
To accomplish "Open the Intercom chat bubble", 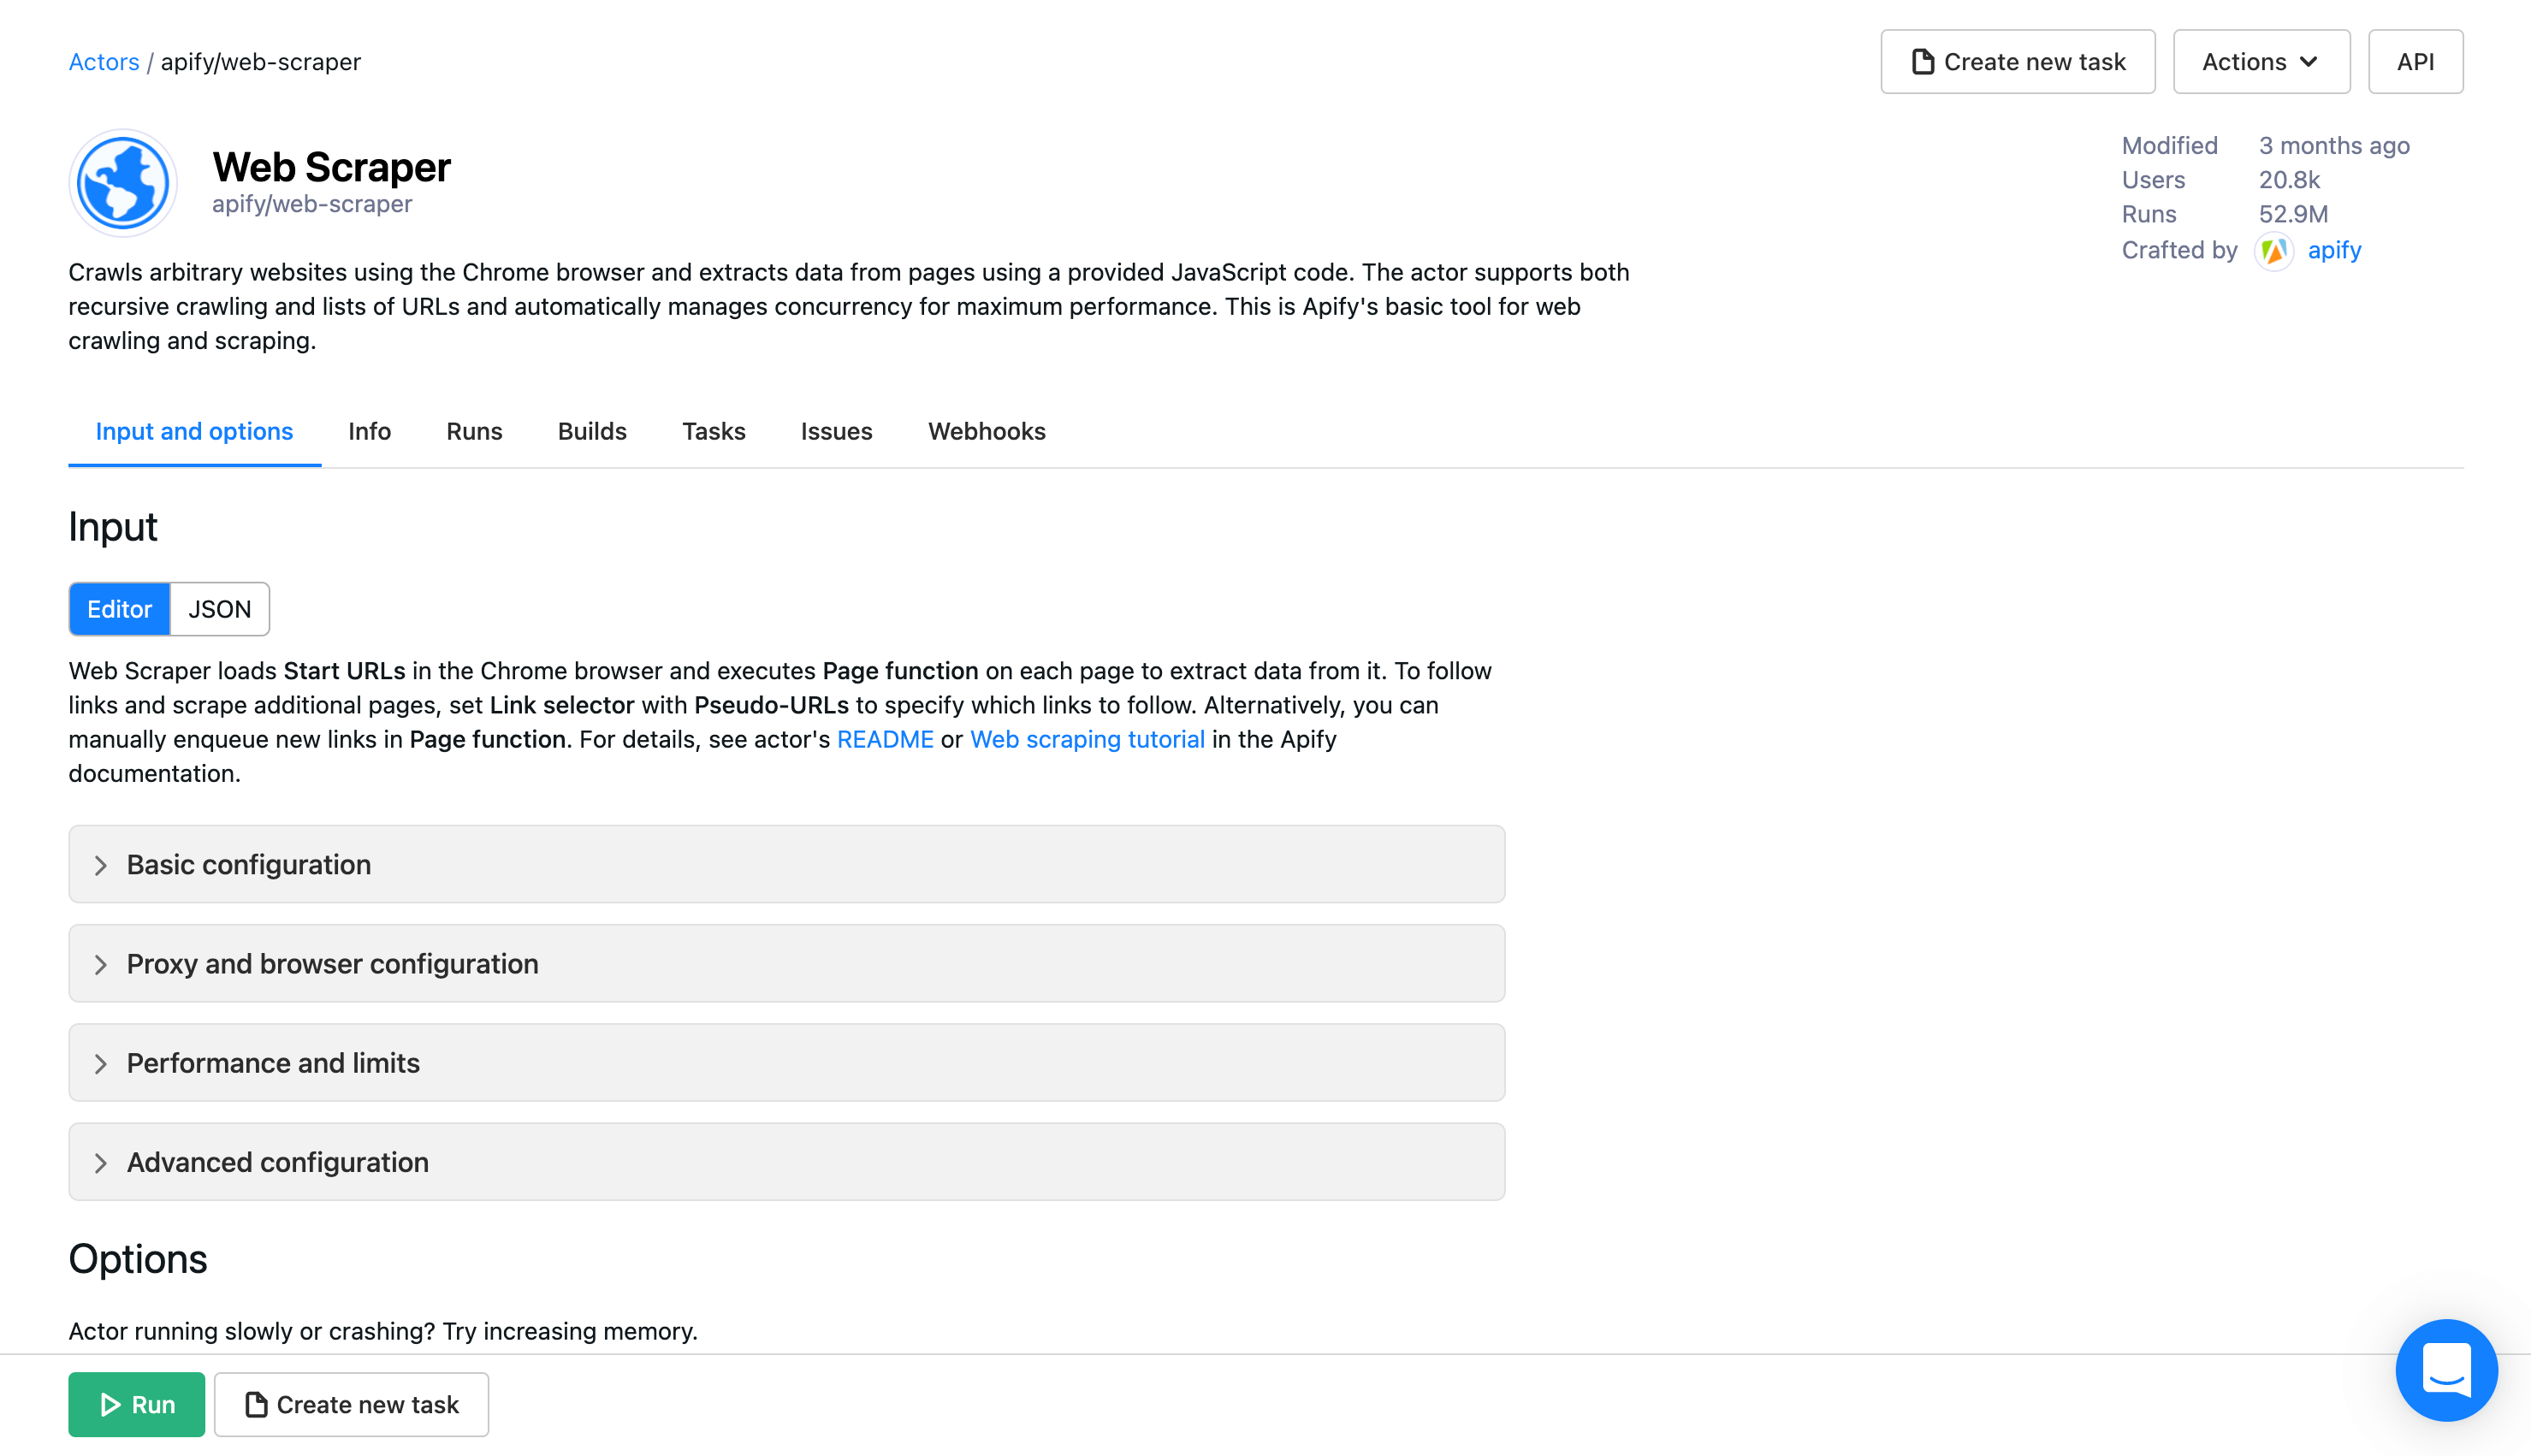I will (x=2447, y=1370).
